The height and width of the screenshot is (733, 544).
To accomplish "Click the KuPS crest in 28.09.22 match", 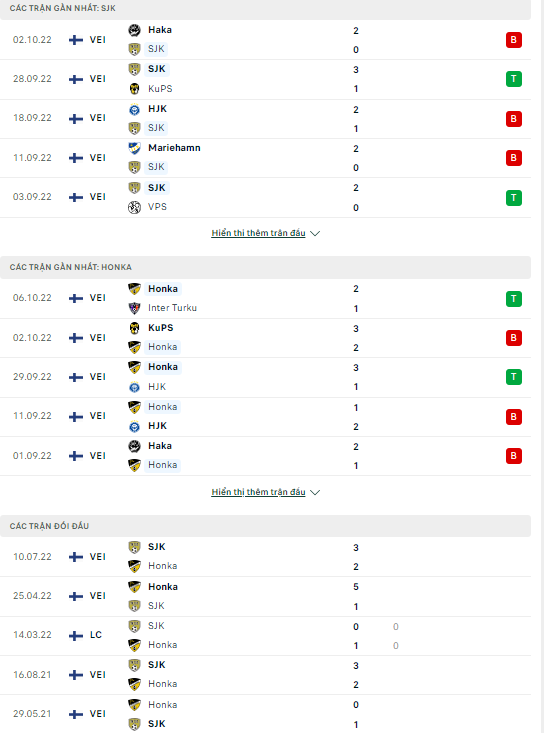I will [134, 89].
